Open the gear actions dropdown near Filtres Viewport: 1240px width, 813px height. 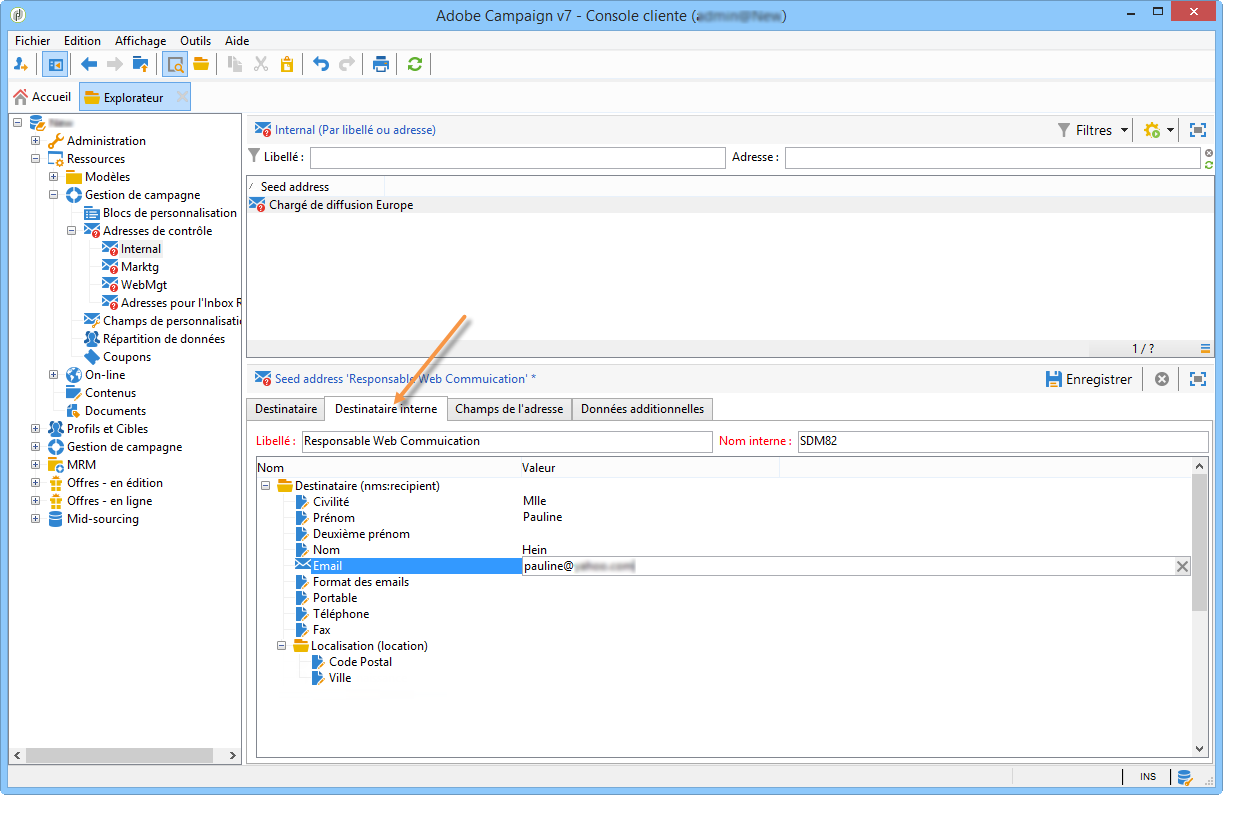(1158, 130)
